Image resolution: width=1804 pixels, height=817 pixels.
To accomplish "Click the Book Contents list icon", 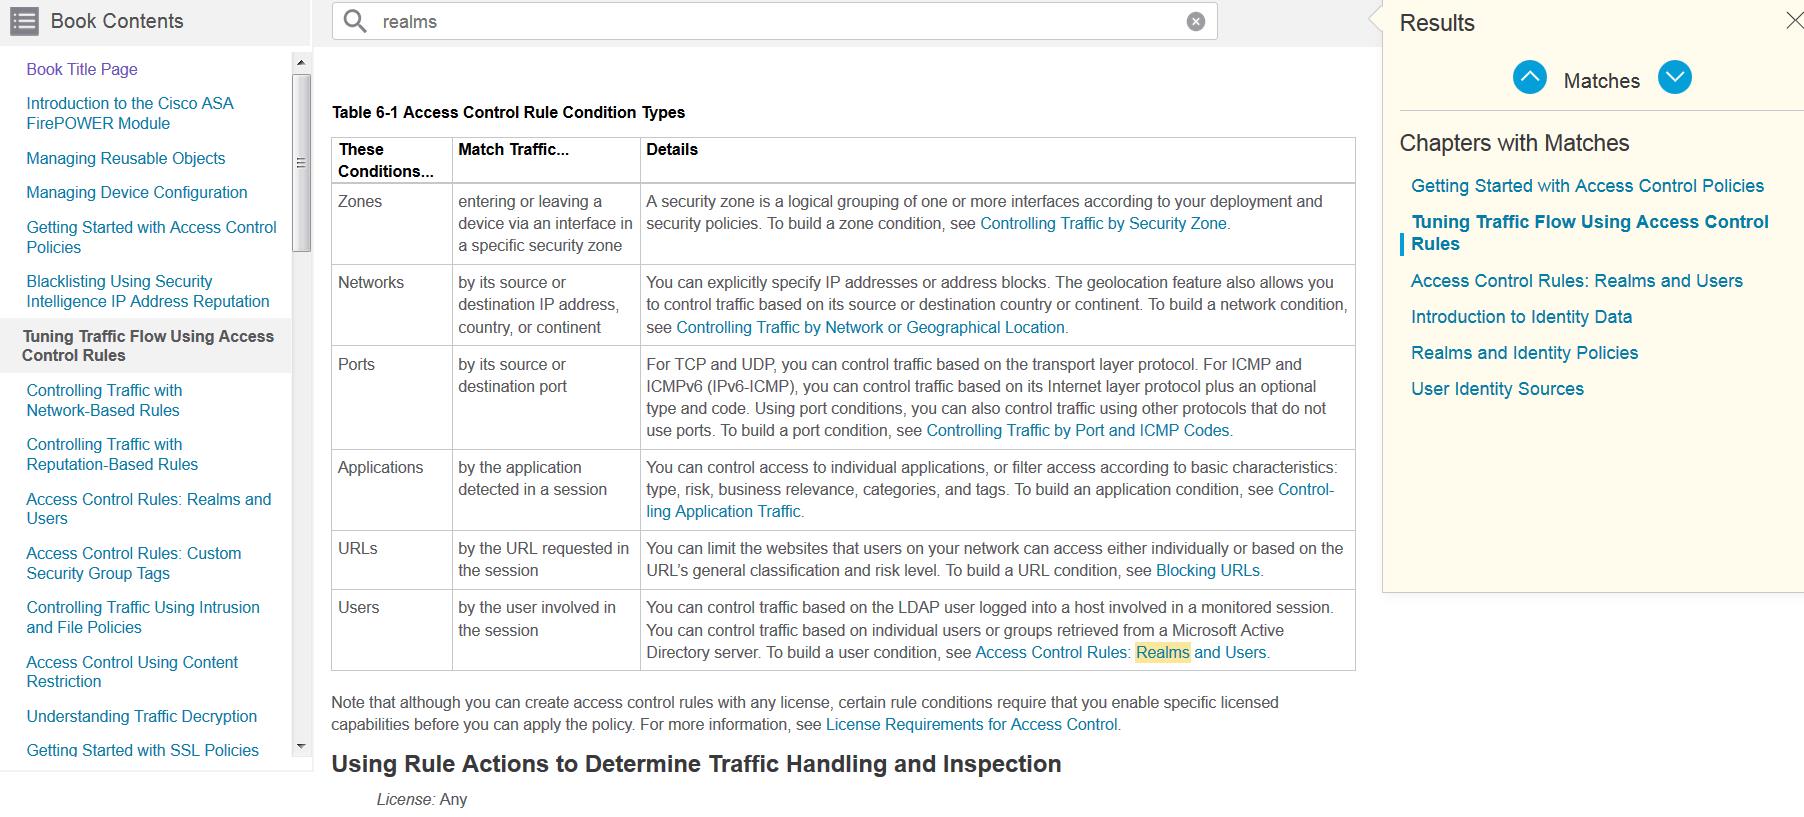I will [24, 21].
